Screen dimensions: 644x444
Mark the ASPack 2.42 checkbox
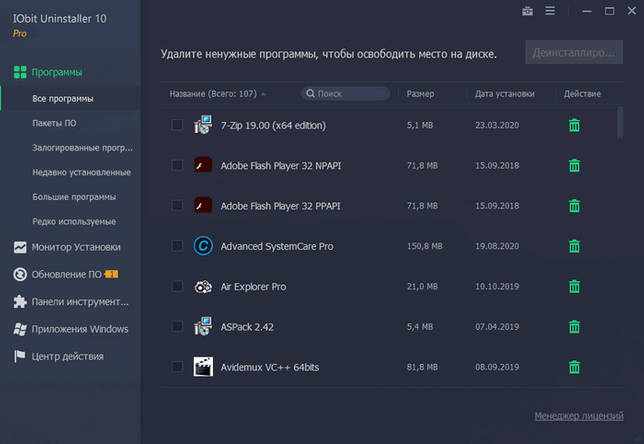[x=177, y=326]
